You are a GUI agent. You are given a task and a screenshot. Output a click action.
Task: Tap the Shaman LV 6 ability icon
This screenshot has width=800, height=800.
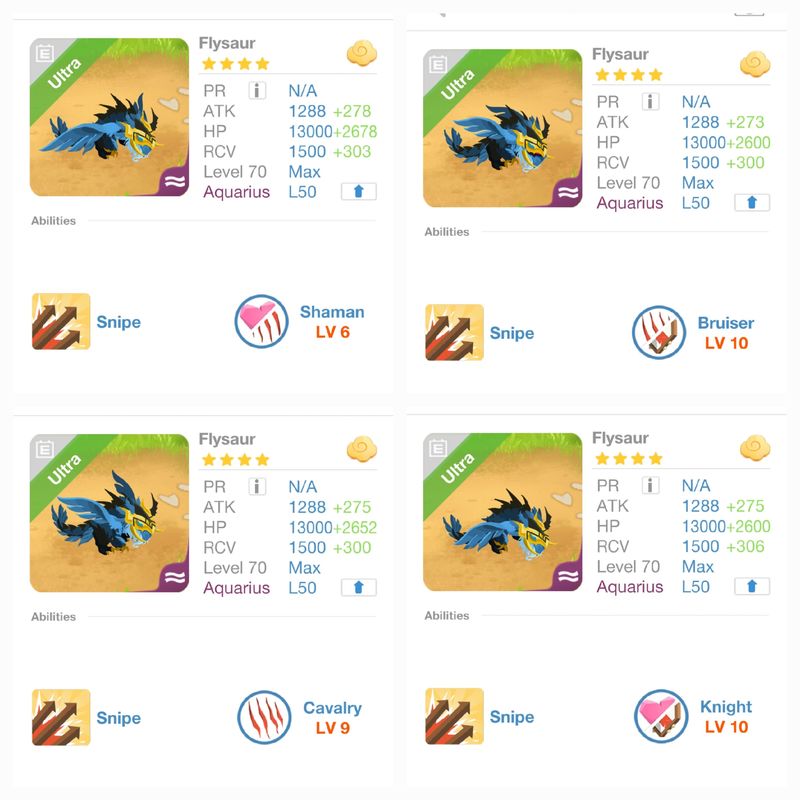click(262, 321)
